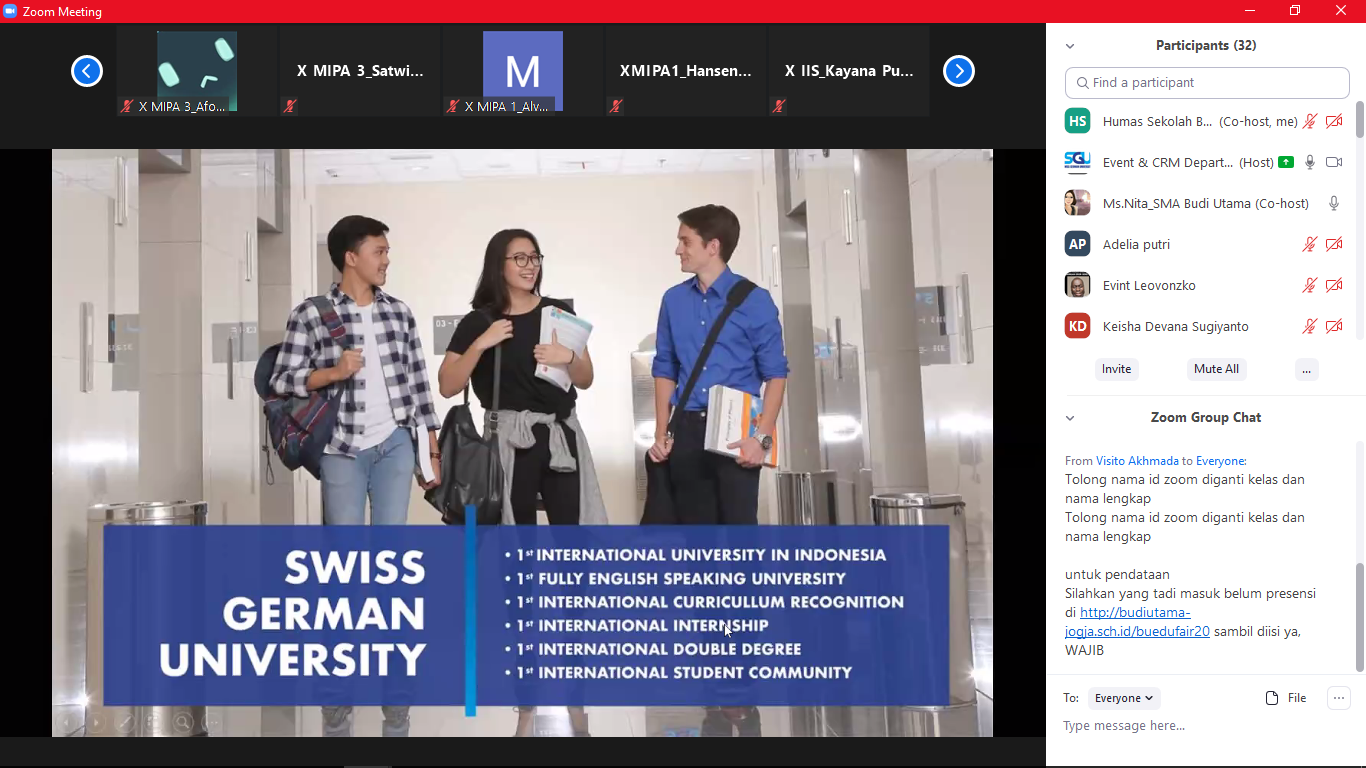The image size is (1366, 768).
Task: Click the Humas Sekolah HS avatar
Action: pos(1077,121)
